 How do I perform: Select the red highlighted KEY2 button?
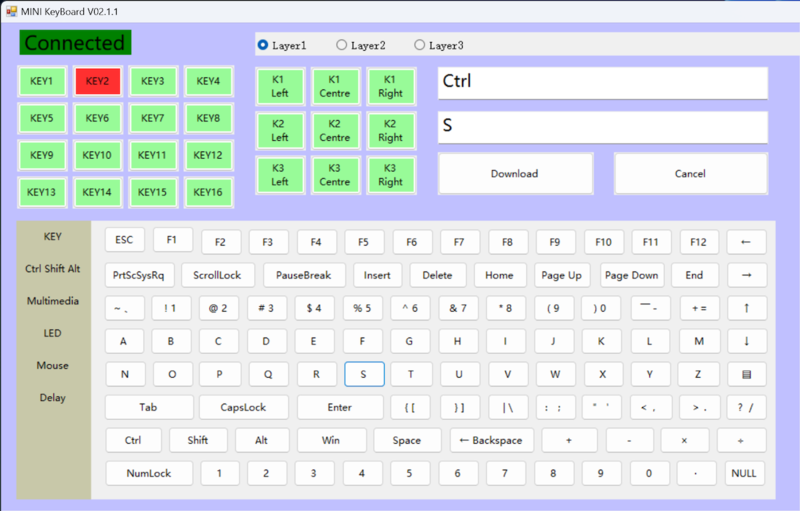click(x=97, y=82)
